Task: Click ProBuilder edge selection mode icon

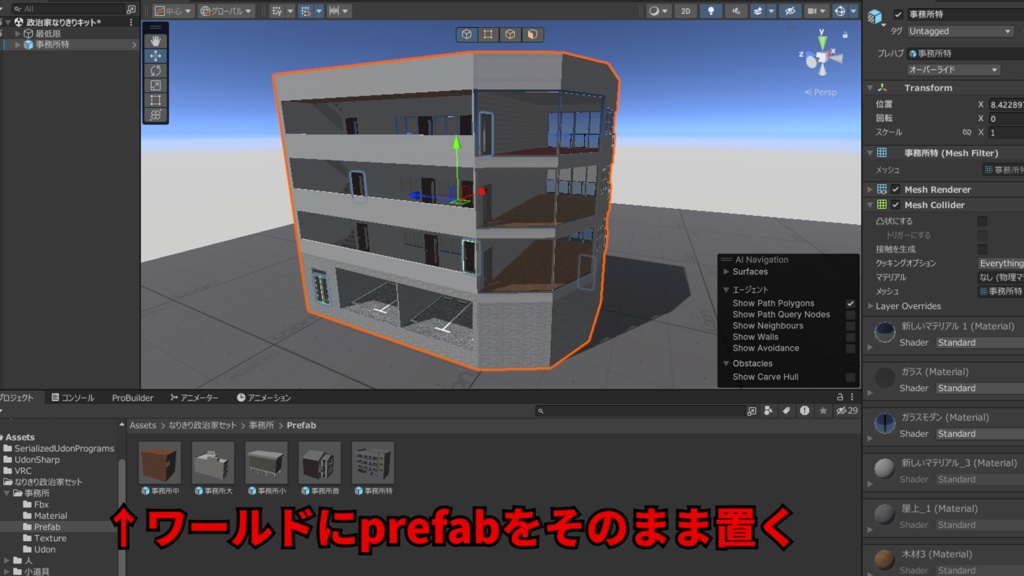Action: coord(510,35)
